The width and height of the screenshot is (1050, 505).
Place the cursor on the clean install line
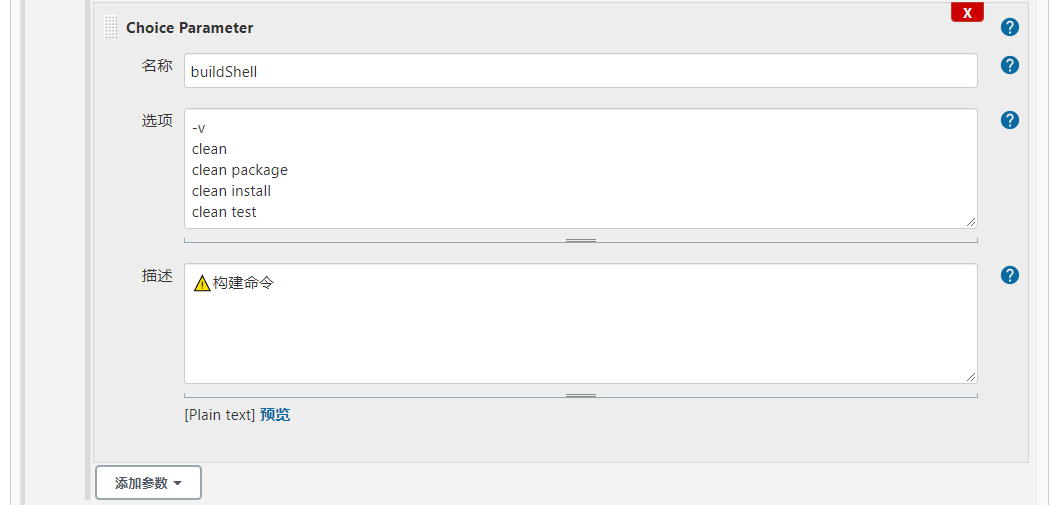(x=231, y=191)
